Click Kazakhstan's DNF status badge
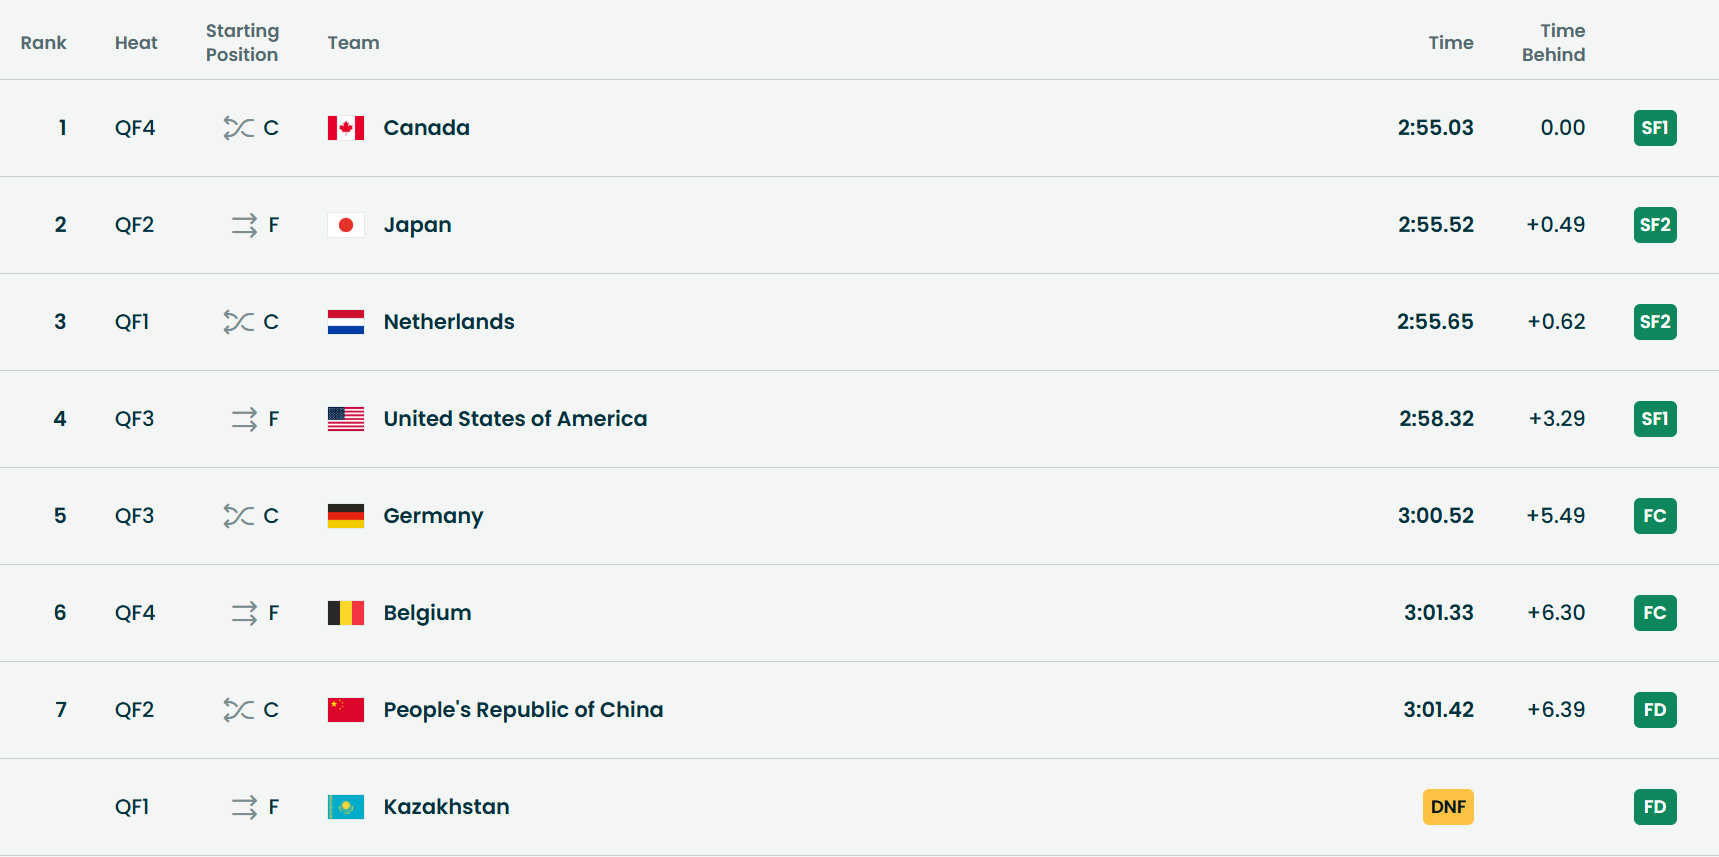Screen dimensions: 1719x857 (1448, 807)
